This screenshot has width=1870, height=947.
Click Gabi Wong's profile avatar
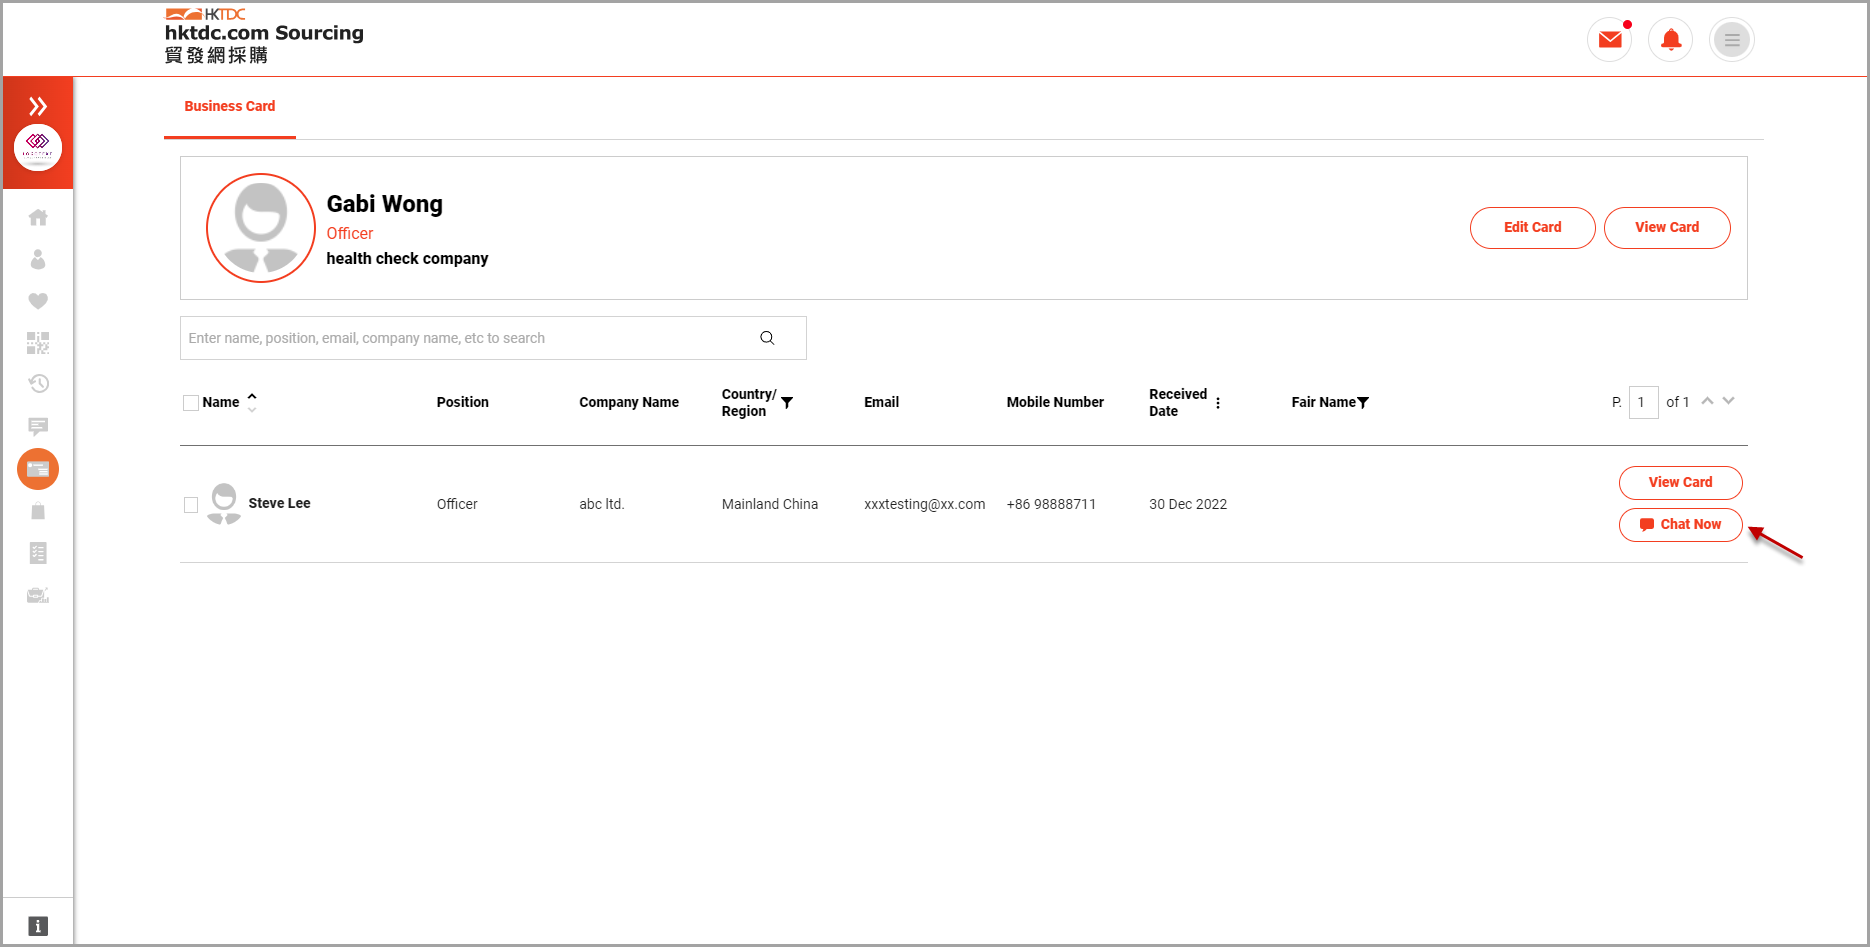point(261,228)
